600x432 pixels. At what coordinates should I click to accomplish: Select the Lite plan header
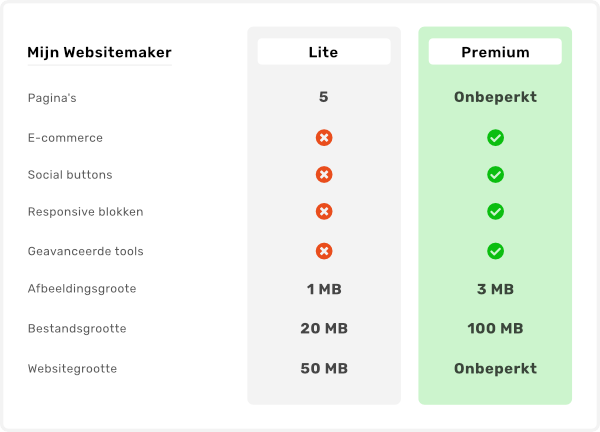click(324, 52)
